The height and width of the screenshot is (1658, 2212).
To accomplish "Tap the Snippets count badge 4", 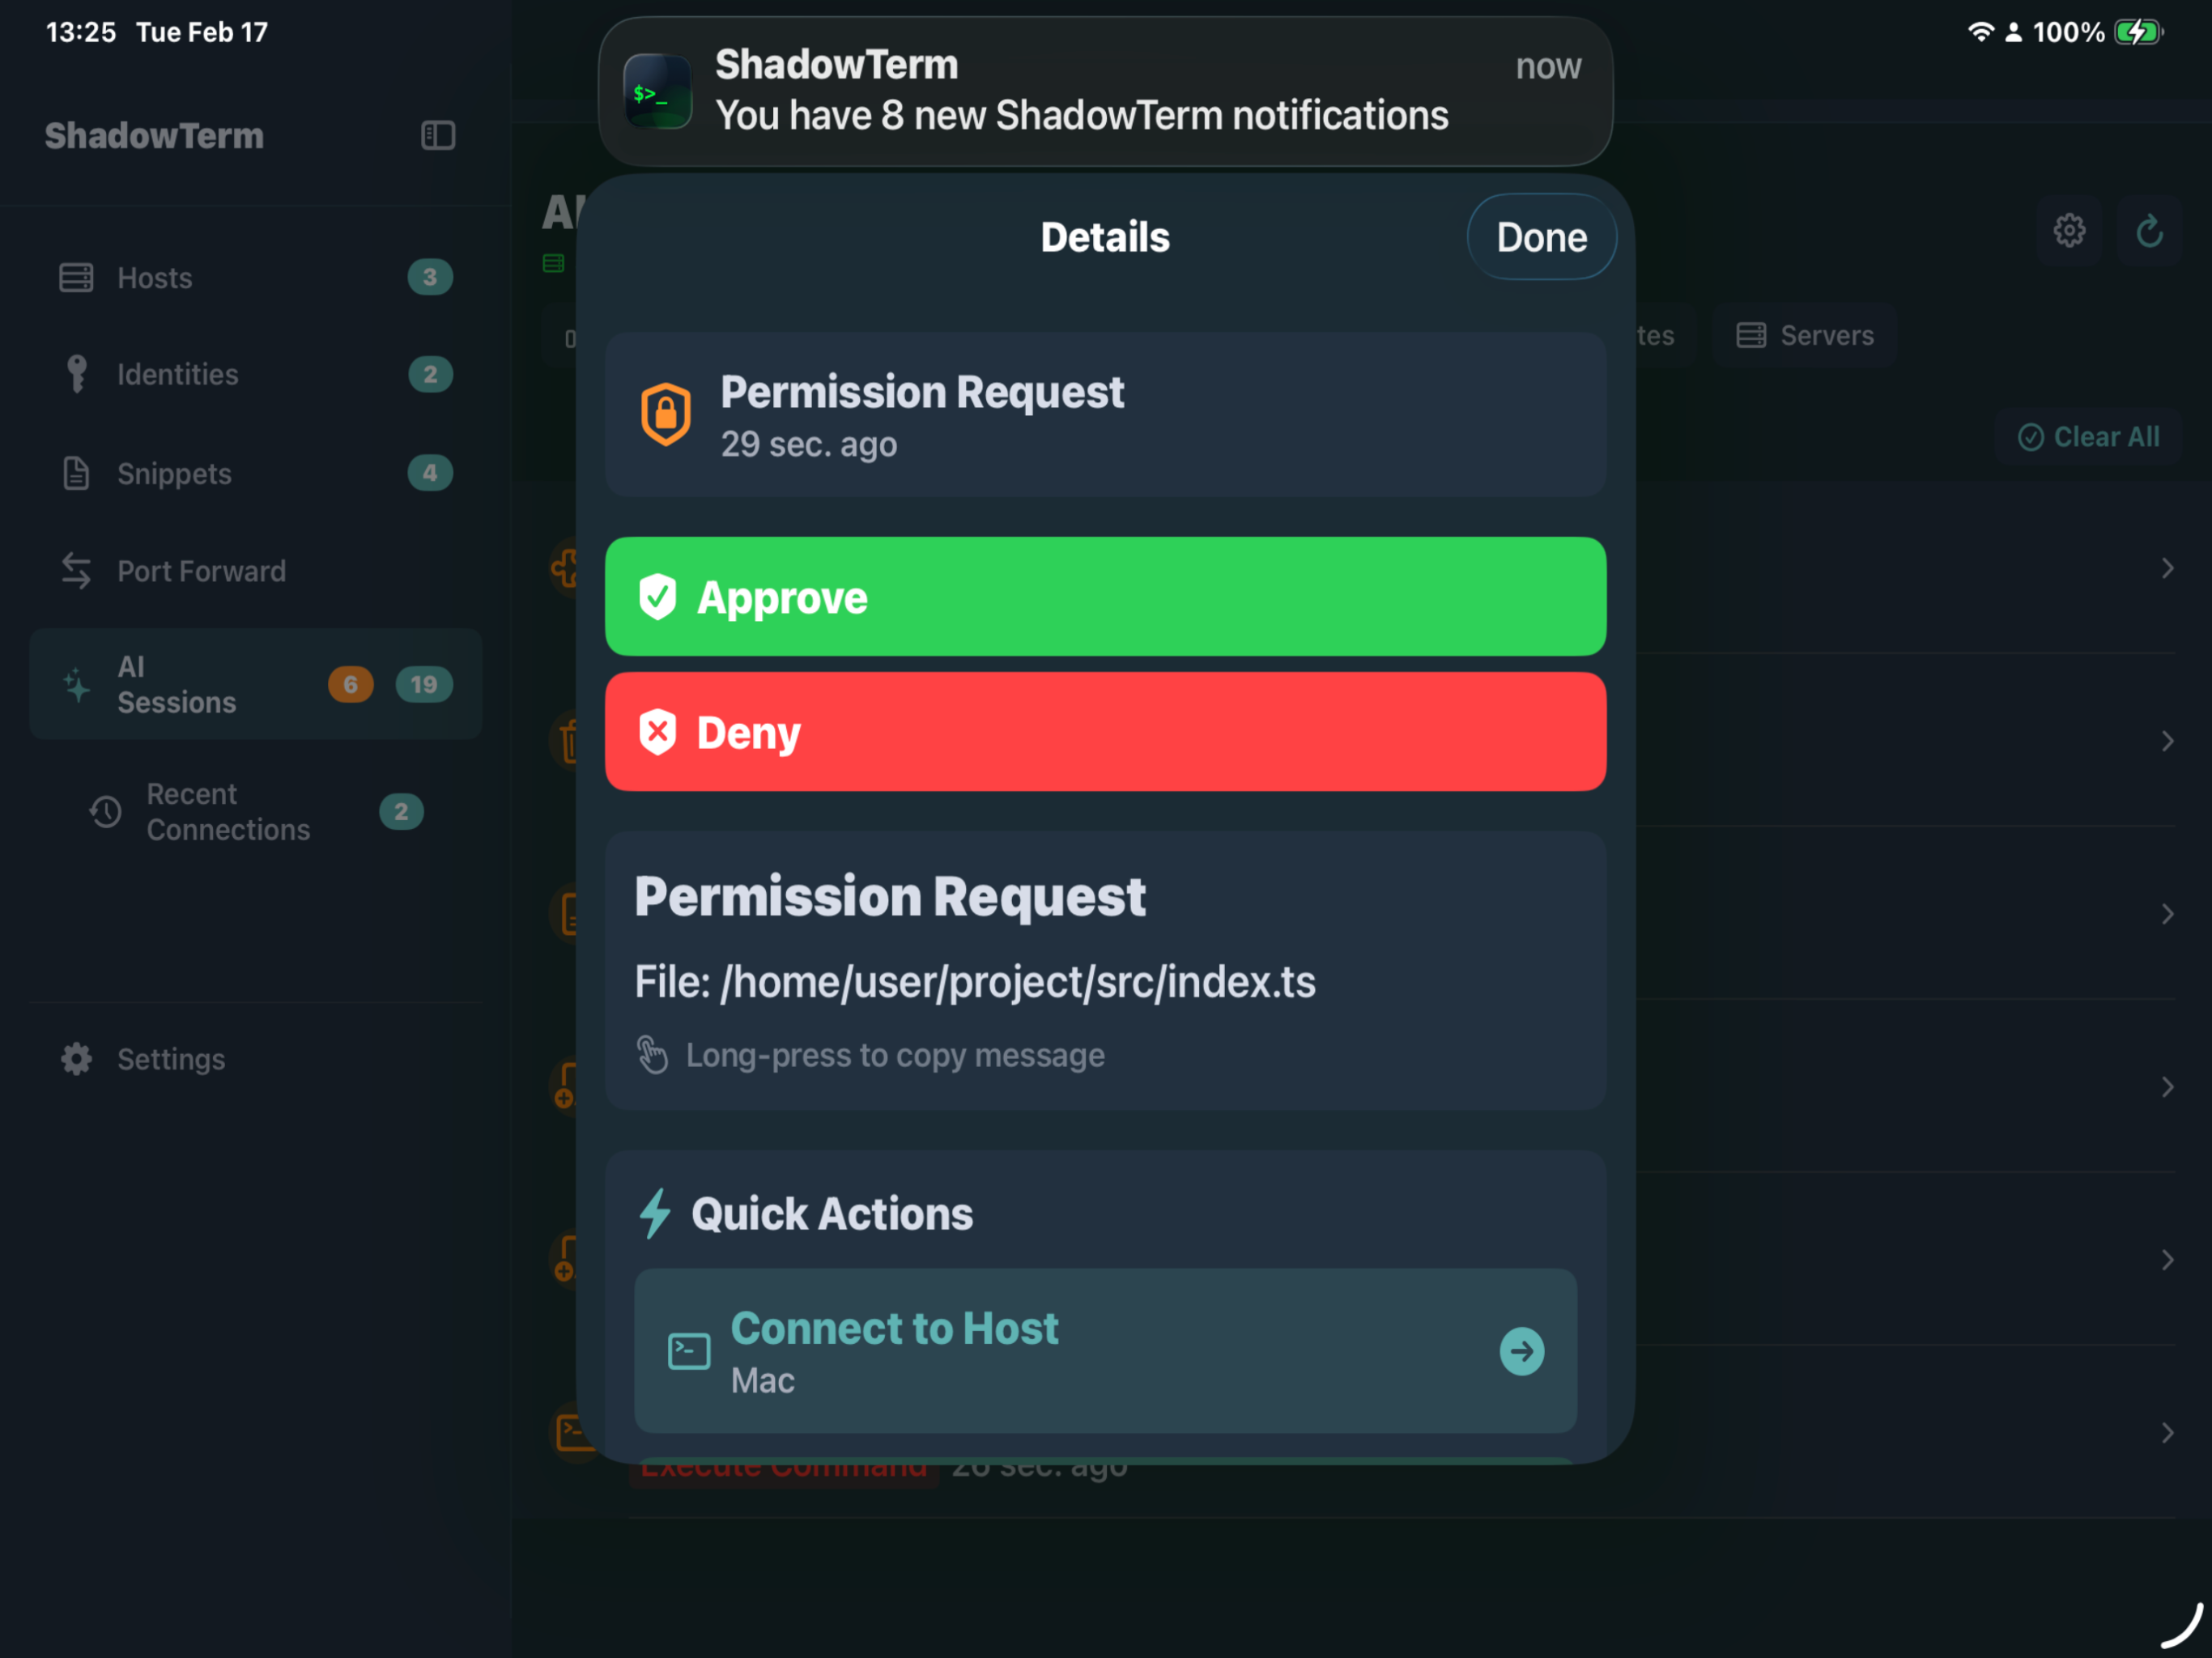I will [x=430, y=473].
